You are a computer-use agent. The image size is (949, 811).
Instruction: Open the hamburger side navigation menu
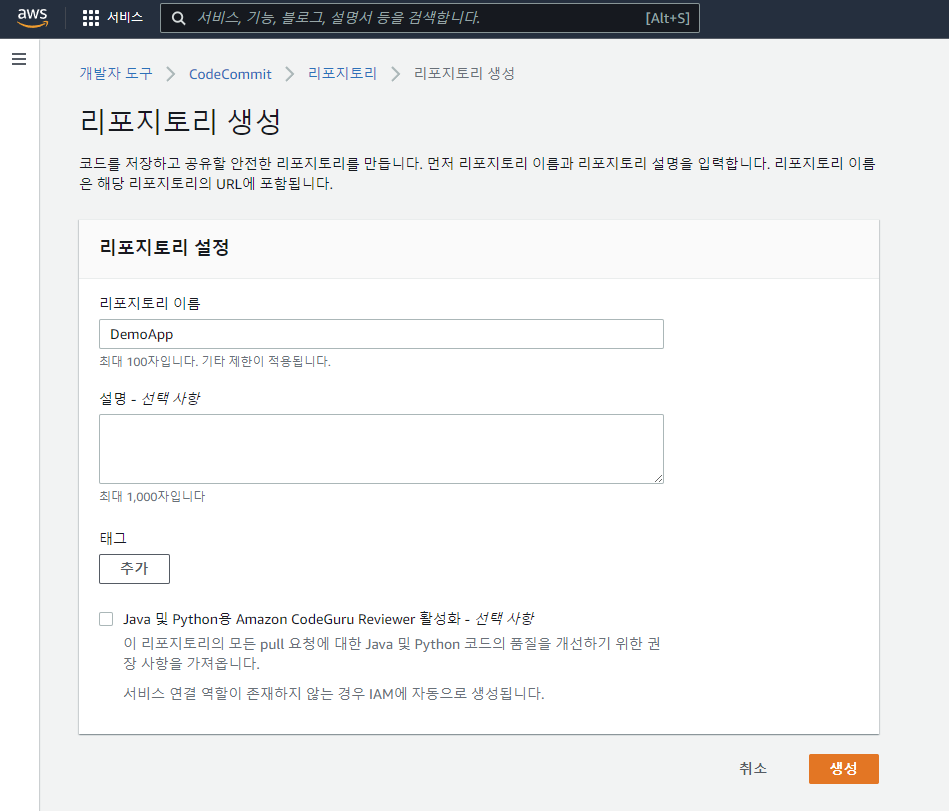(x=19, y=59)
